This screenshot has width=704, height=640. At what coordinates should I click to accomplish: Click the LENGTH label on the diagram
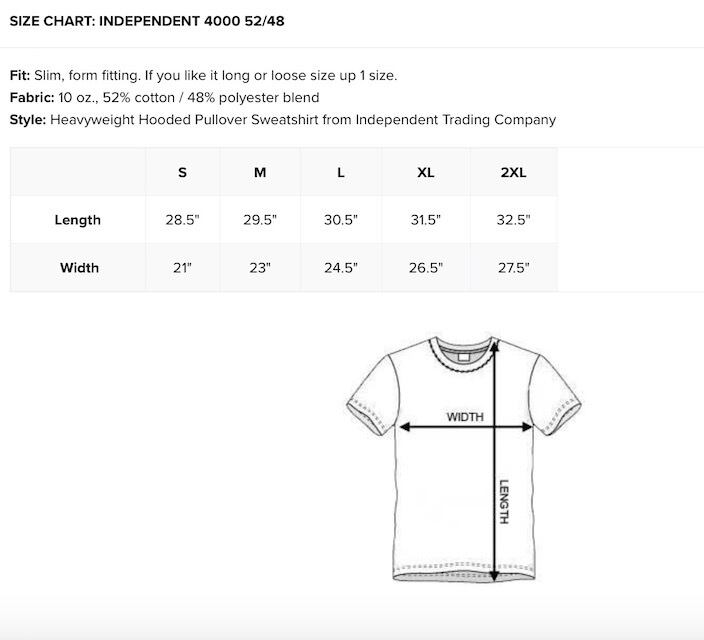click(x=505, y=502)
